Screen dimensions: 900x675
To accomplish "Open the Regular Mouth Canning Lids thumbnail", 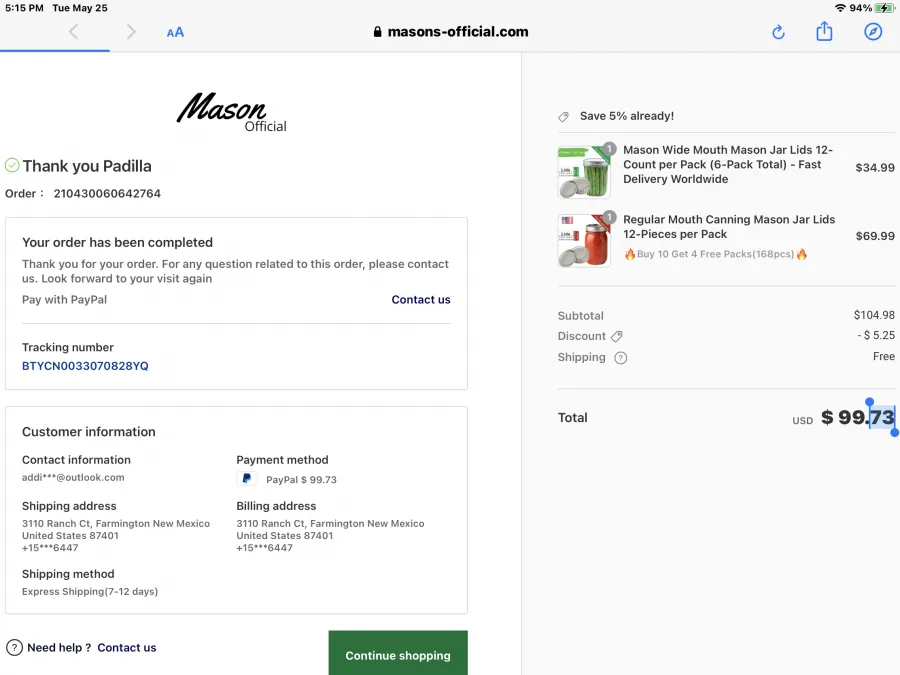I will click(584, 240).
